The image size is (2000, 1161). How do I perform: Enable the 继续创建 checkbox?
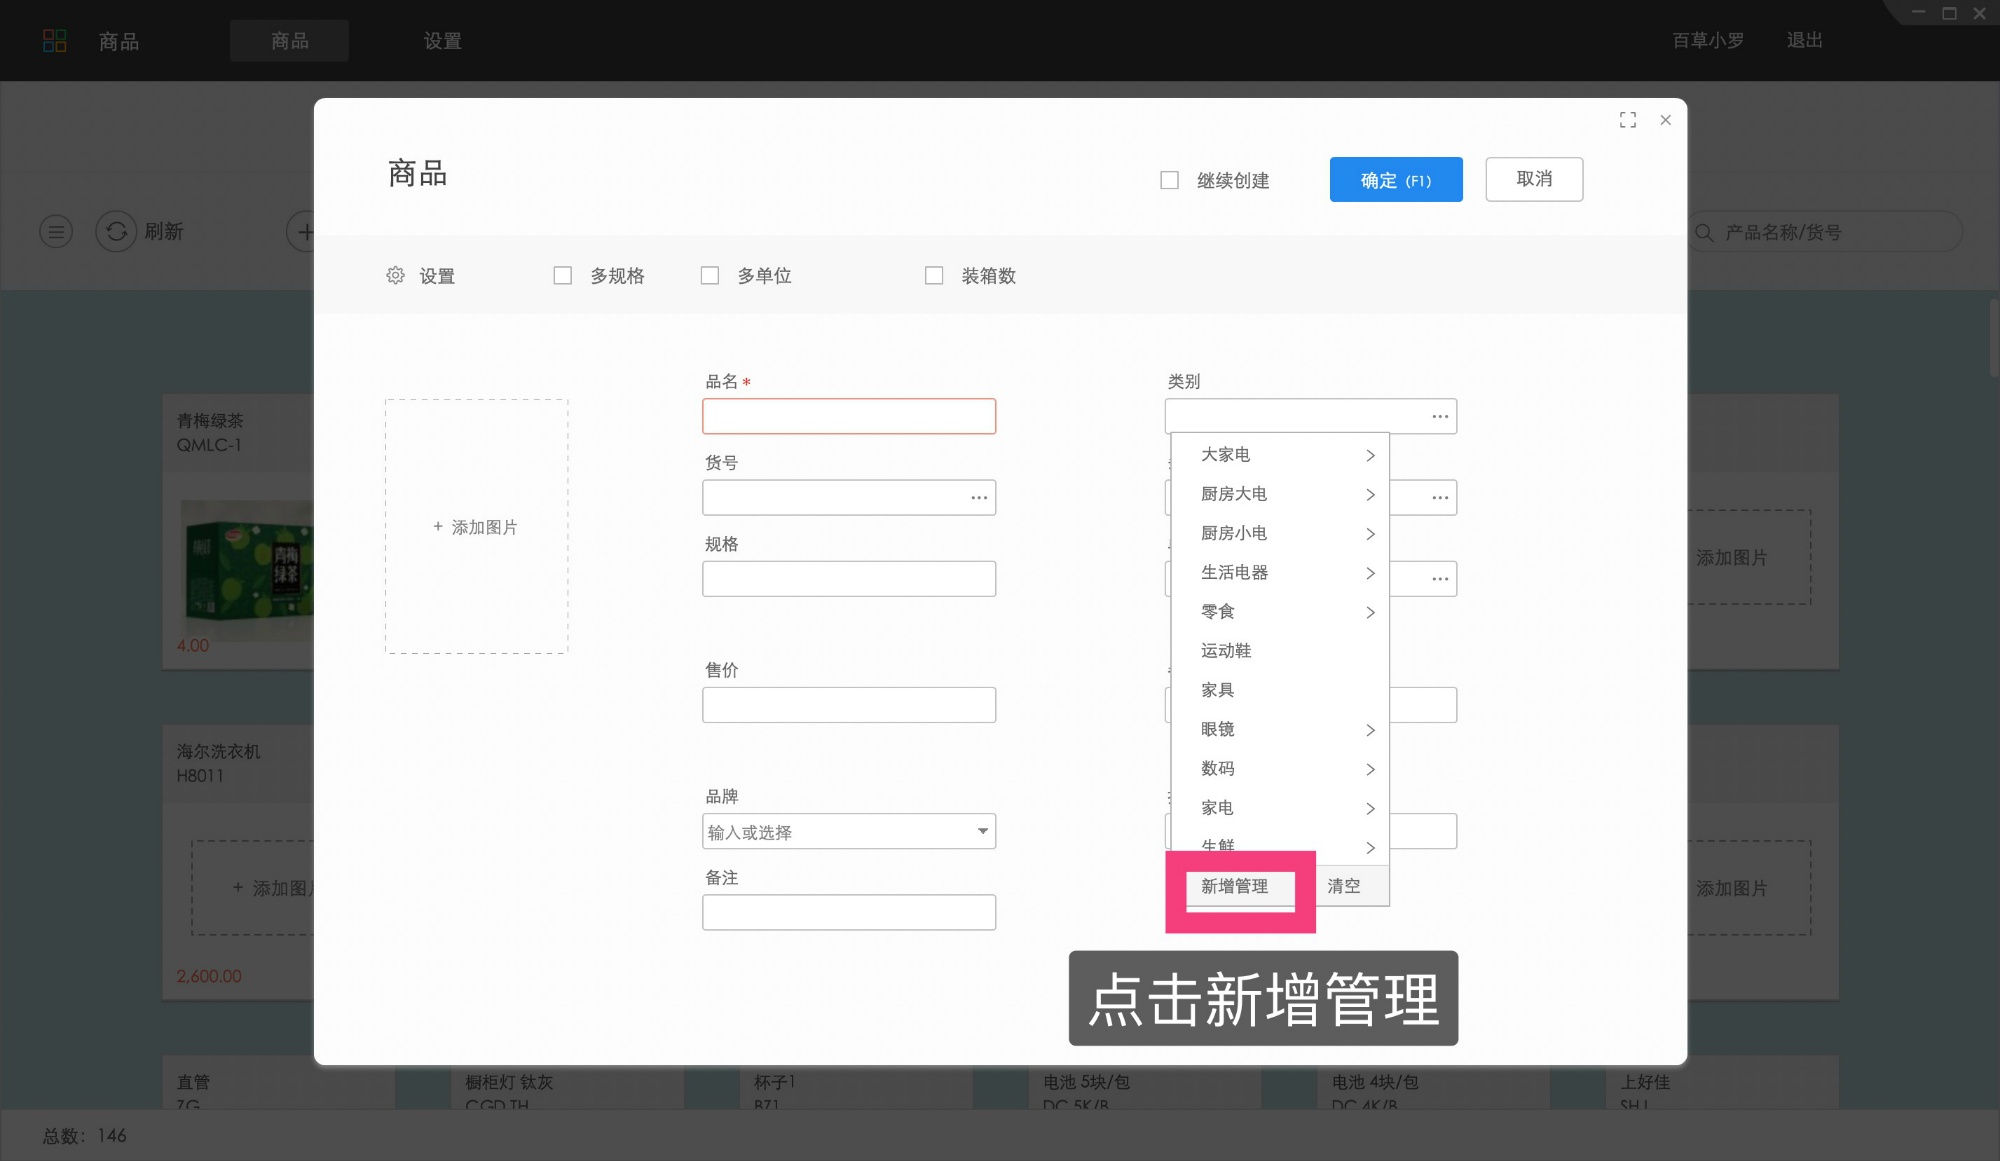click(1169, 179)
